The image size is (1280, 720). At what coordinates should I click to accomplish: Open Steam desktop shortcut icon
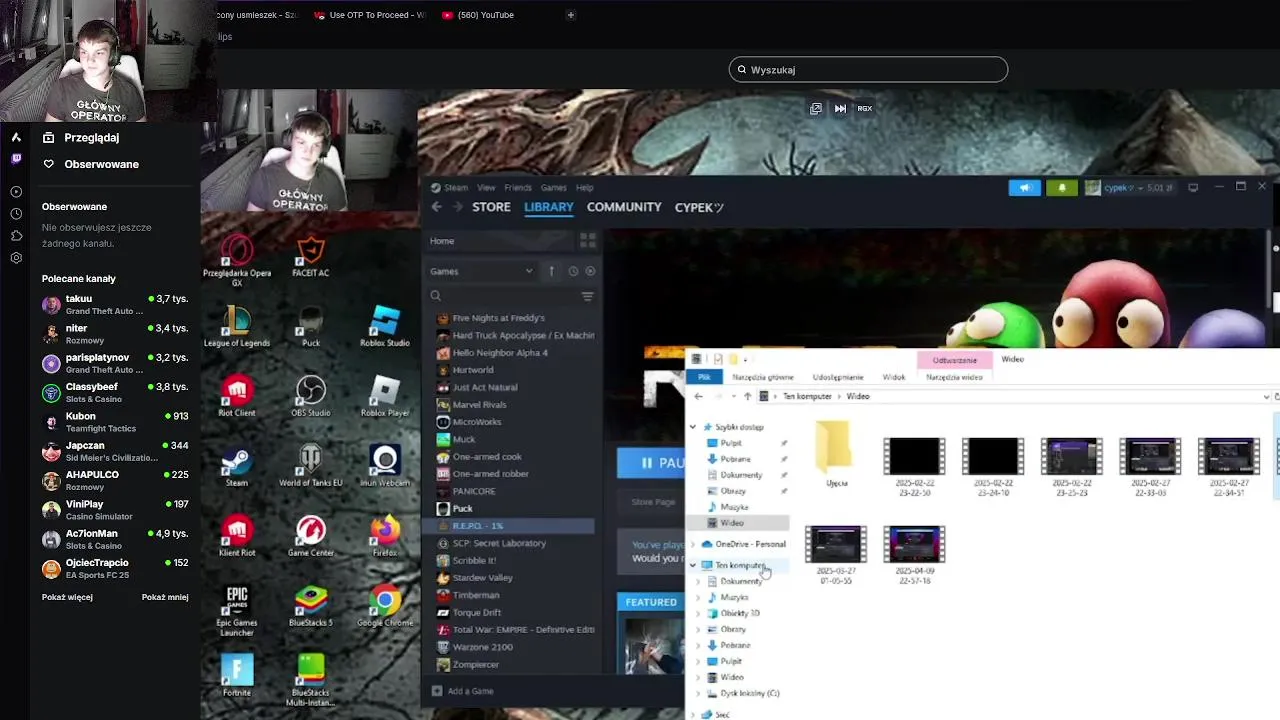point(237,467)
